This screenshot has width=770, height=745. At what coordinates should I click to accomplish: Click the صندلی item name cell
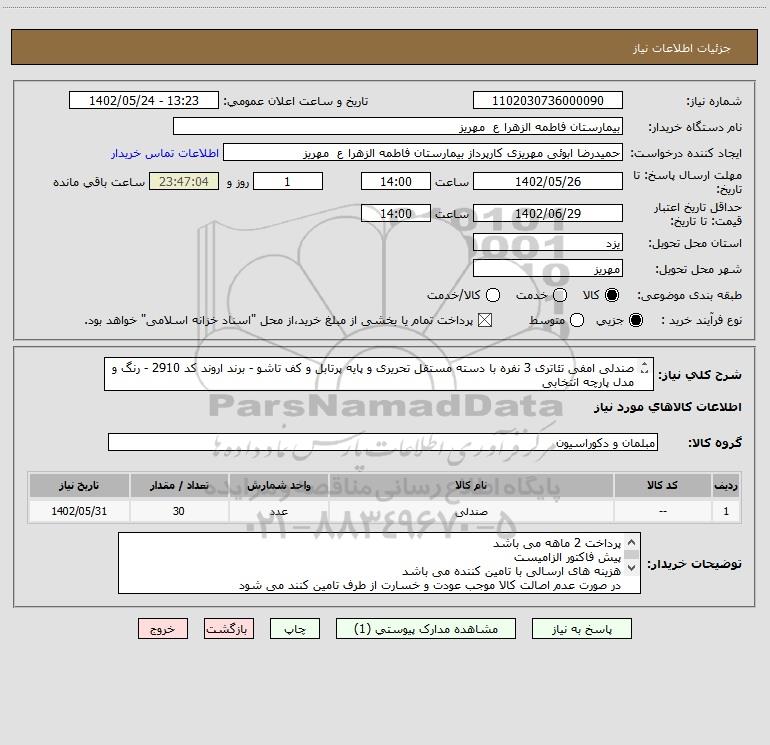pyautogui.click(x=470, y=511)
